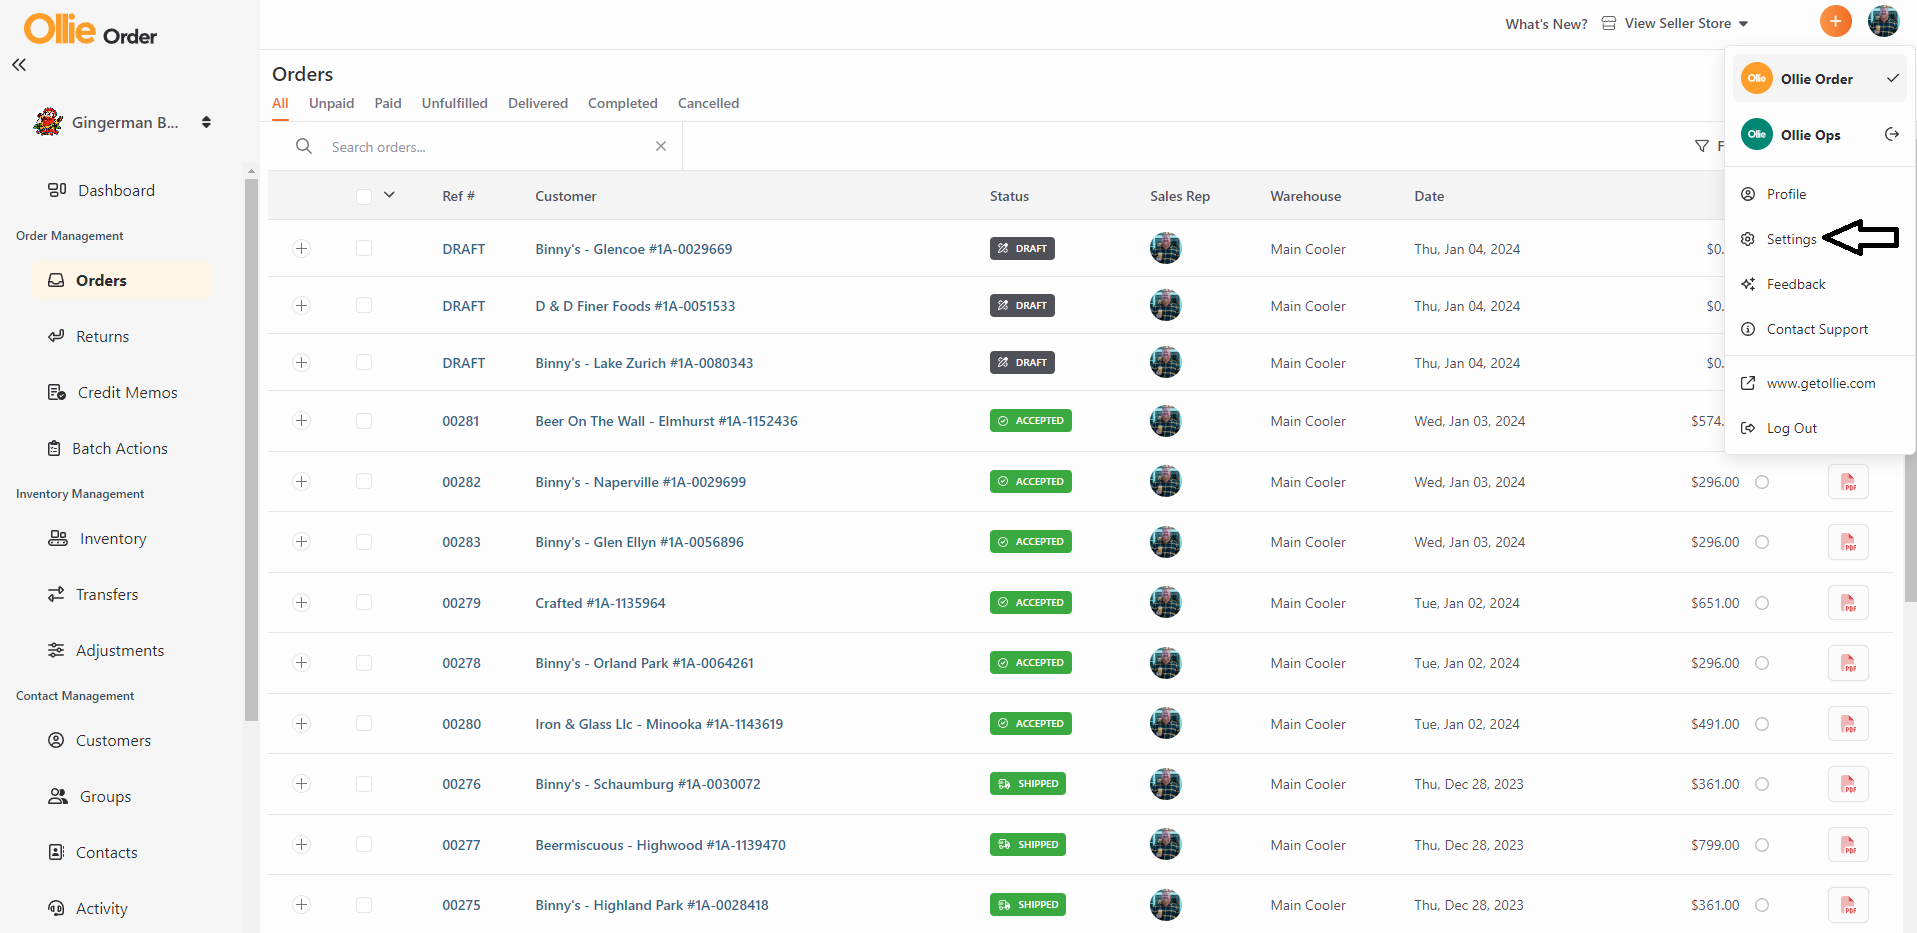The width and height of the screenshot is (1917, 933).
Task: Download PDF for order 00275
Action: pyautogui.click(x=1848, y=905)
